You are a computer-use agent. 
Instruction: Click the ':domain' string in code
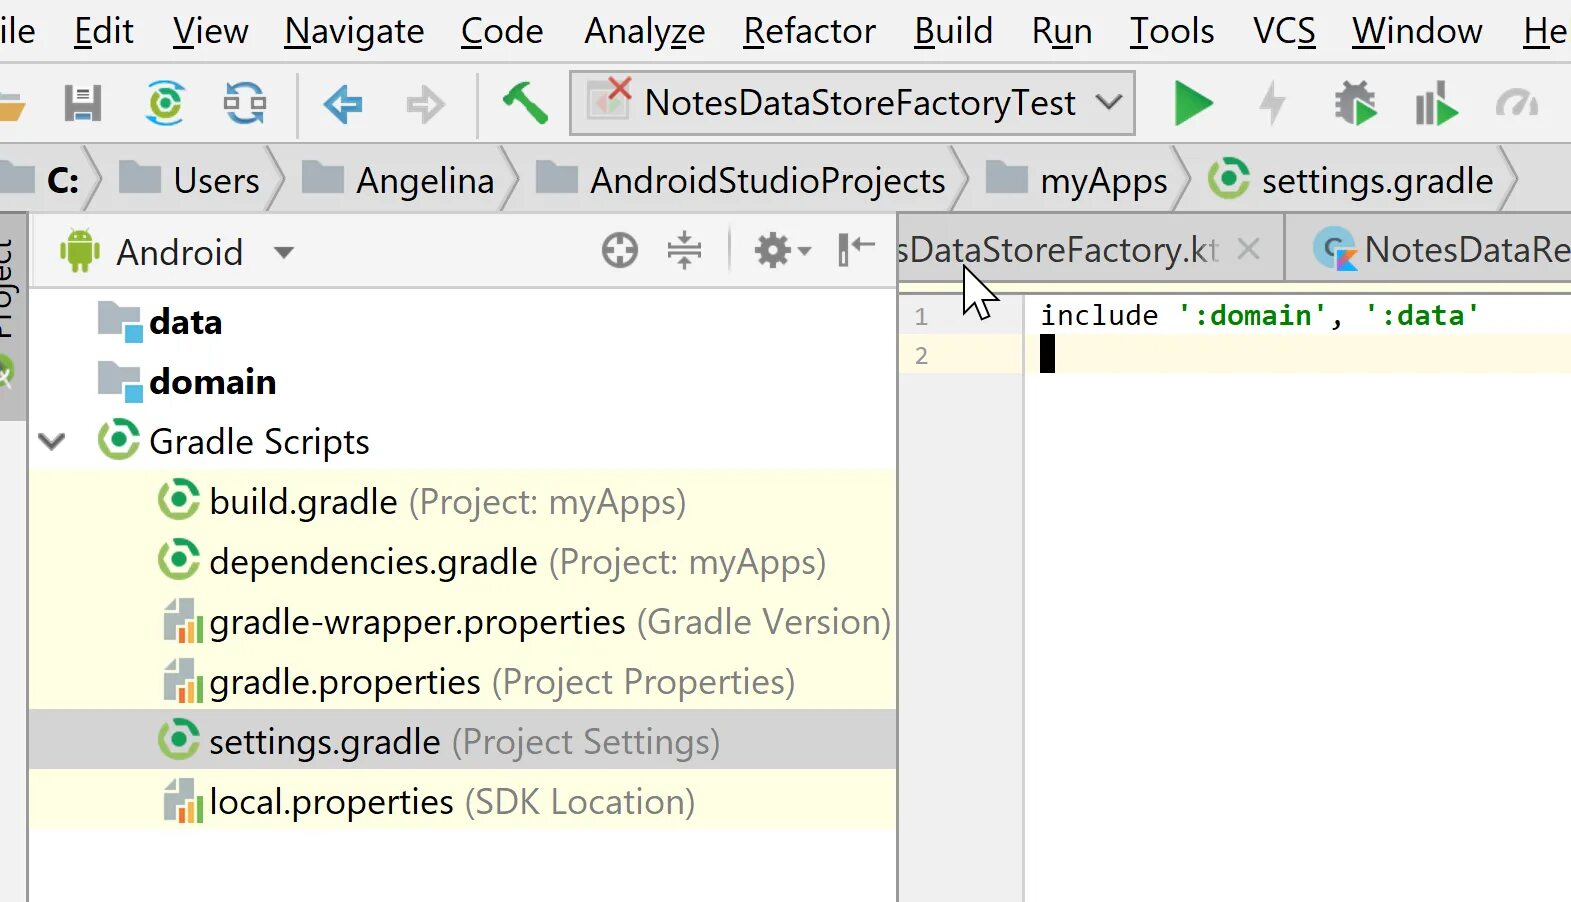pos(1253,315)
